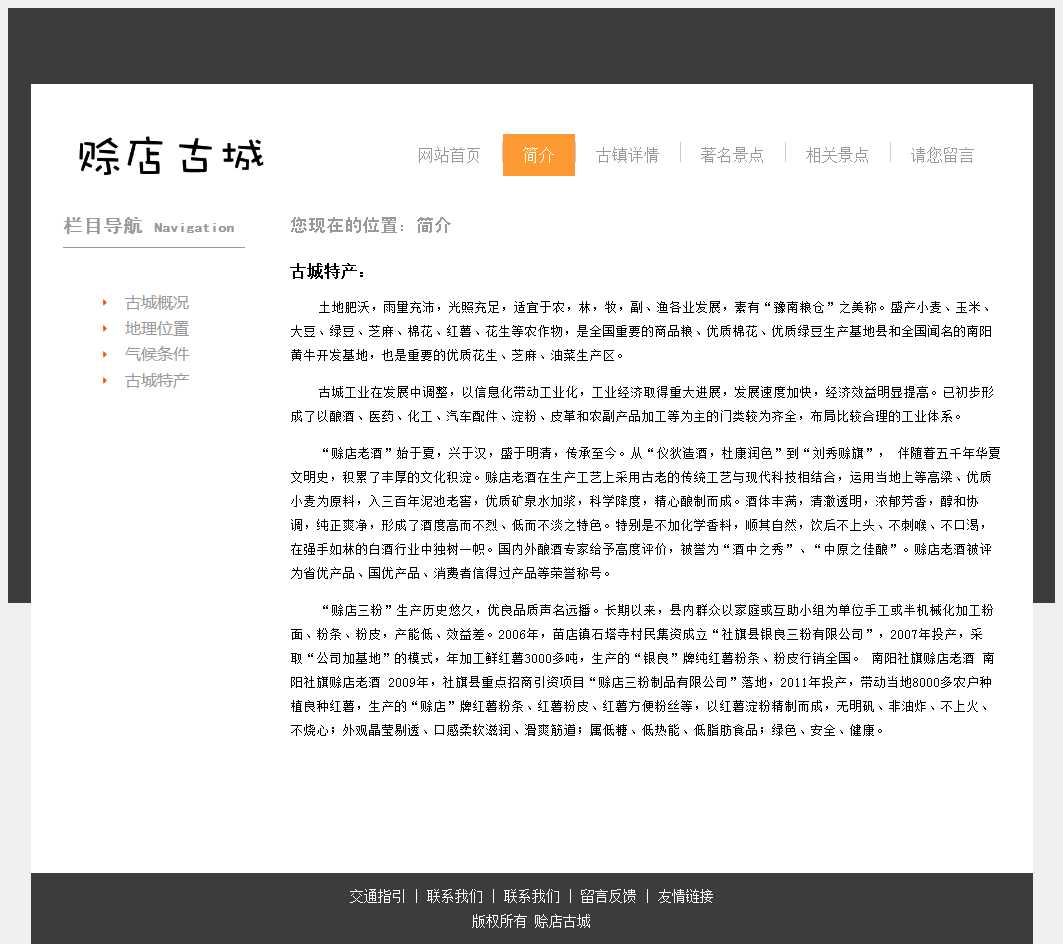Select 地理位置 in the sidebar navigation
1063x944 pixels.
pos(157,329)
